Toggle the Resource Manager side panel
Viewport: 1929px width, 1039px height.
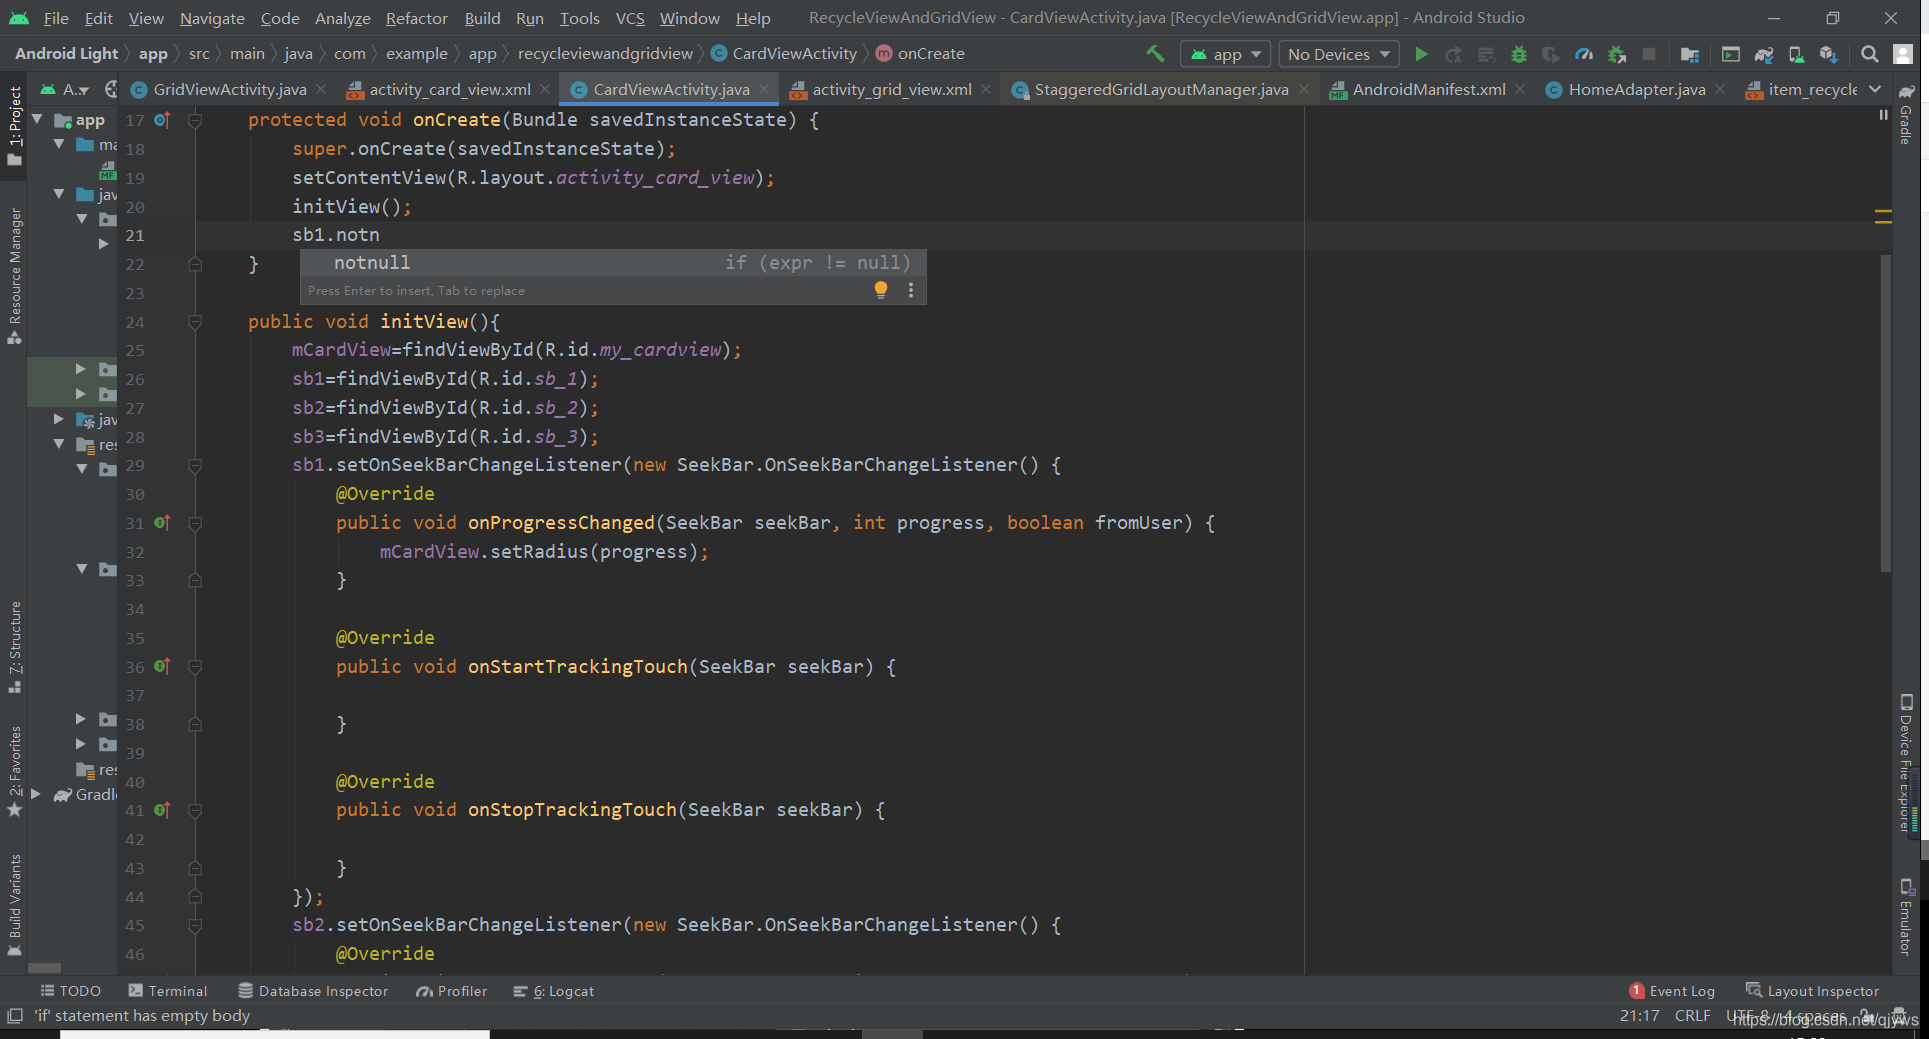click(x=15, y=276)
